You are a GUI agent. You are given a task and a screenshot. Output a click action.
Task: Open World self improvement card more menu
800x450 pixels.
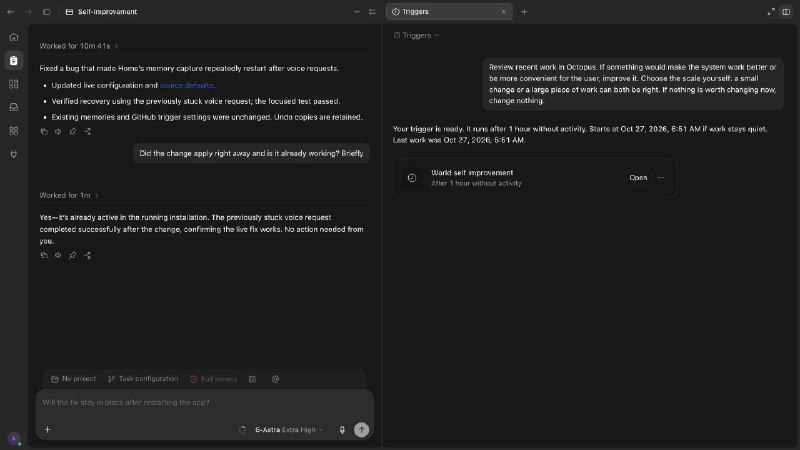tap(661, 178)
